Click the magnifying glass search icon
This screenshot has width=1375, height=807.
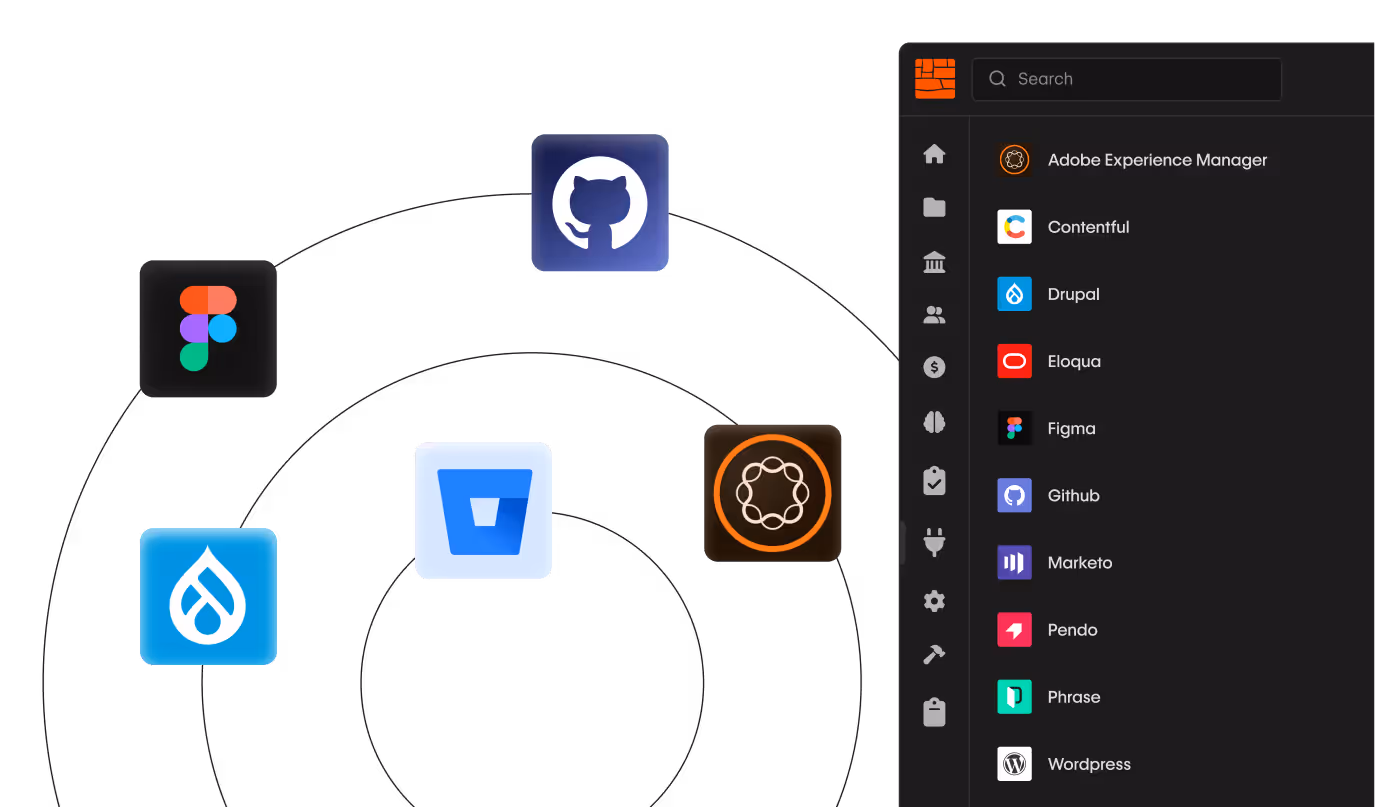(997, 79)
